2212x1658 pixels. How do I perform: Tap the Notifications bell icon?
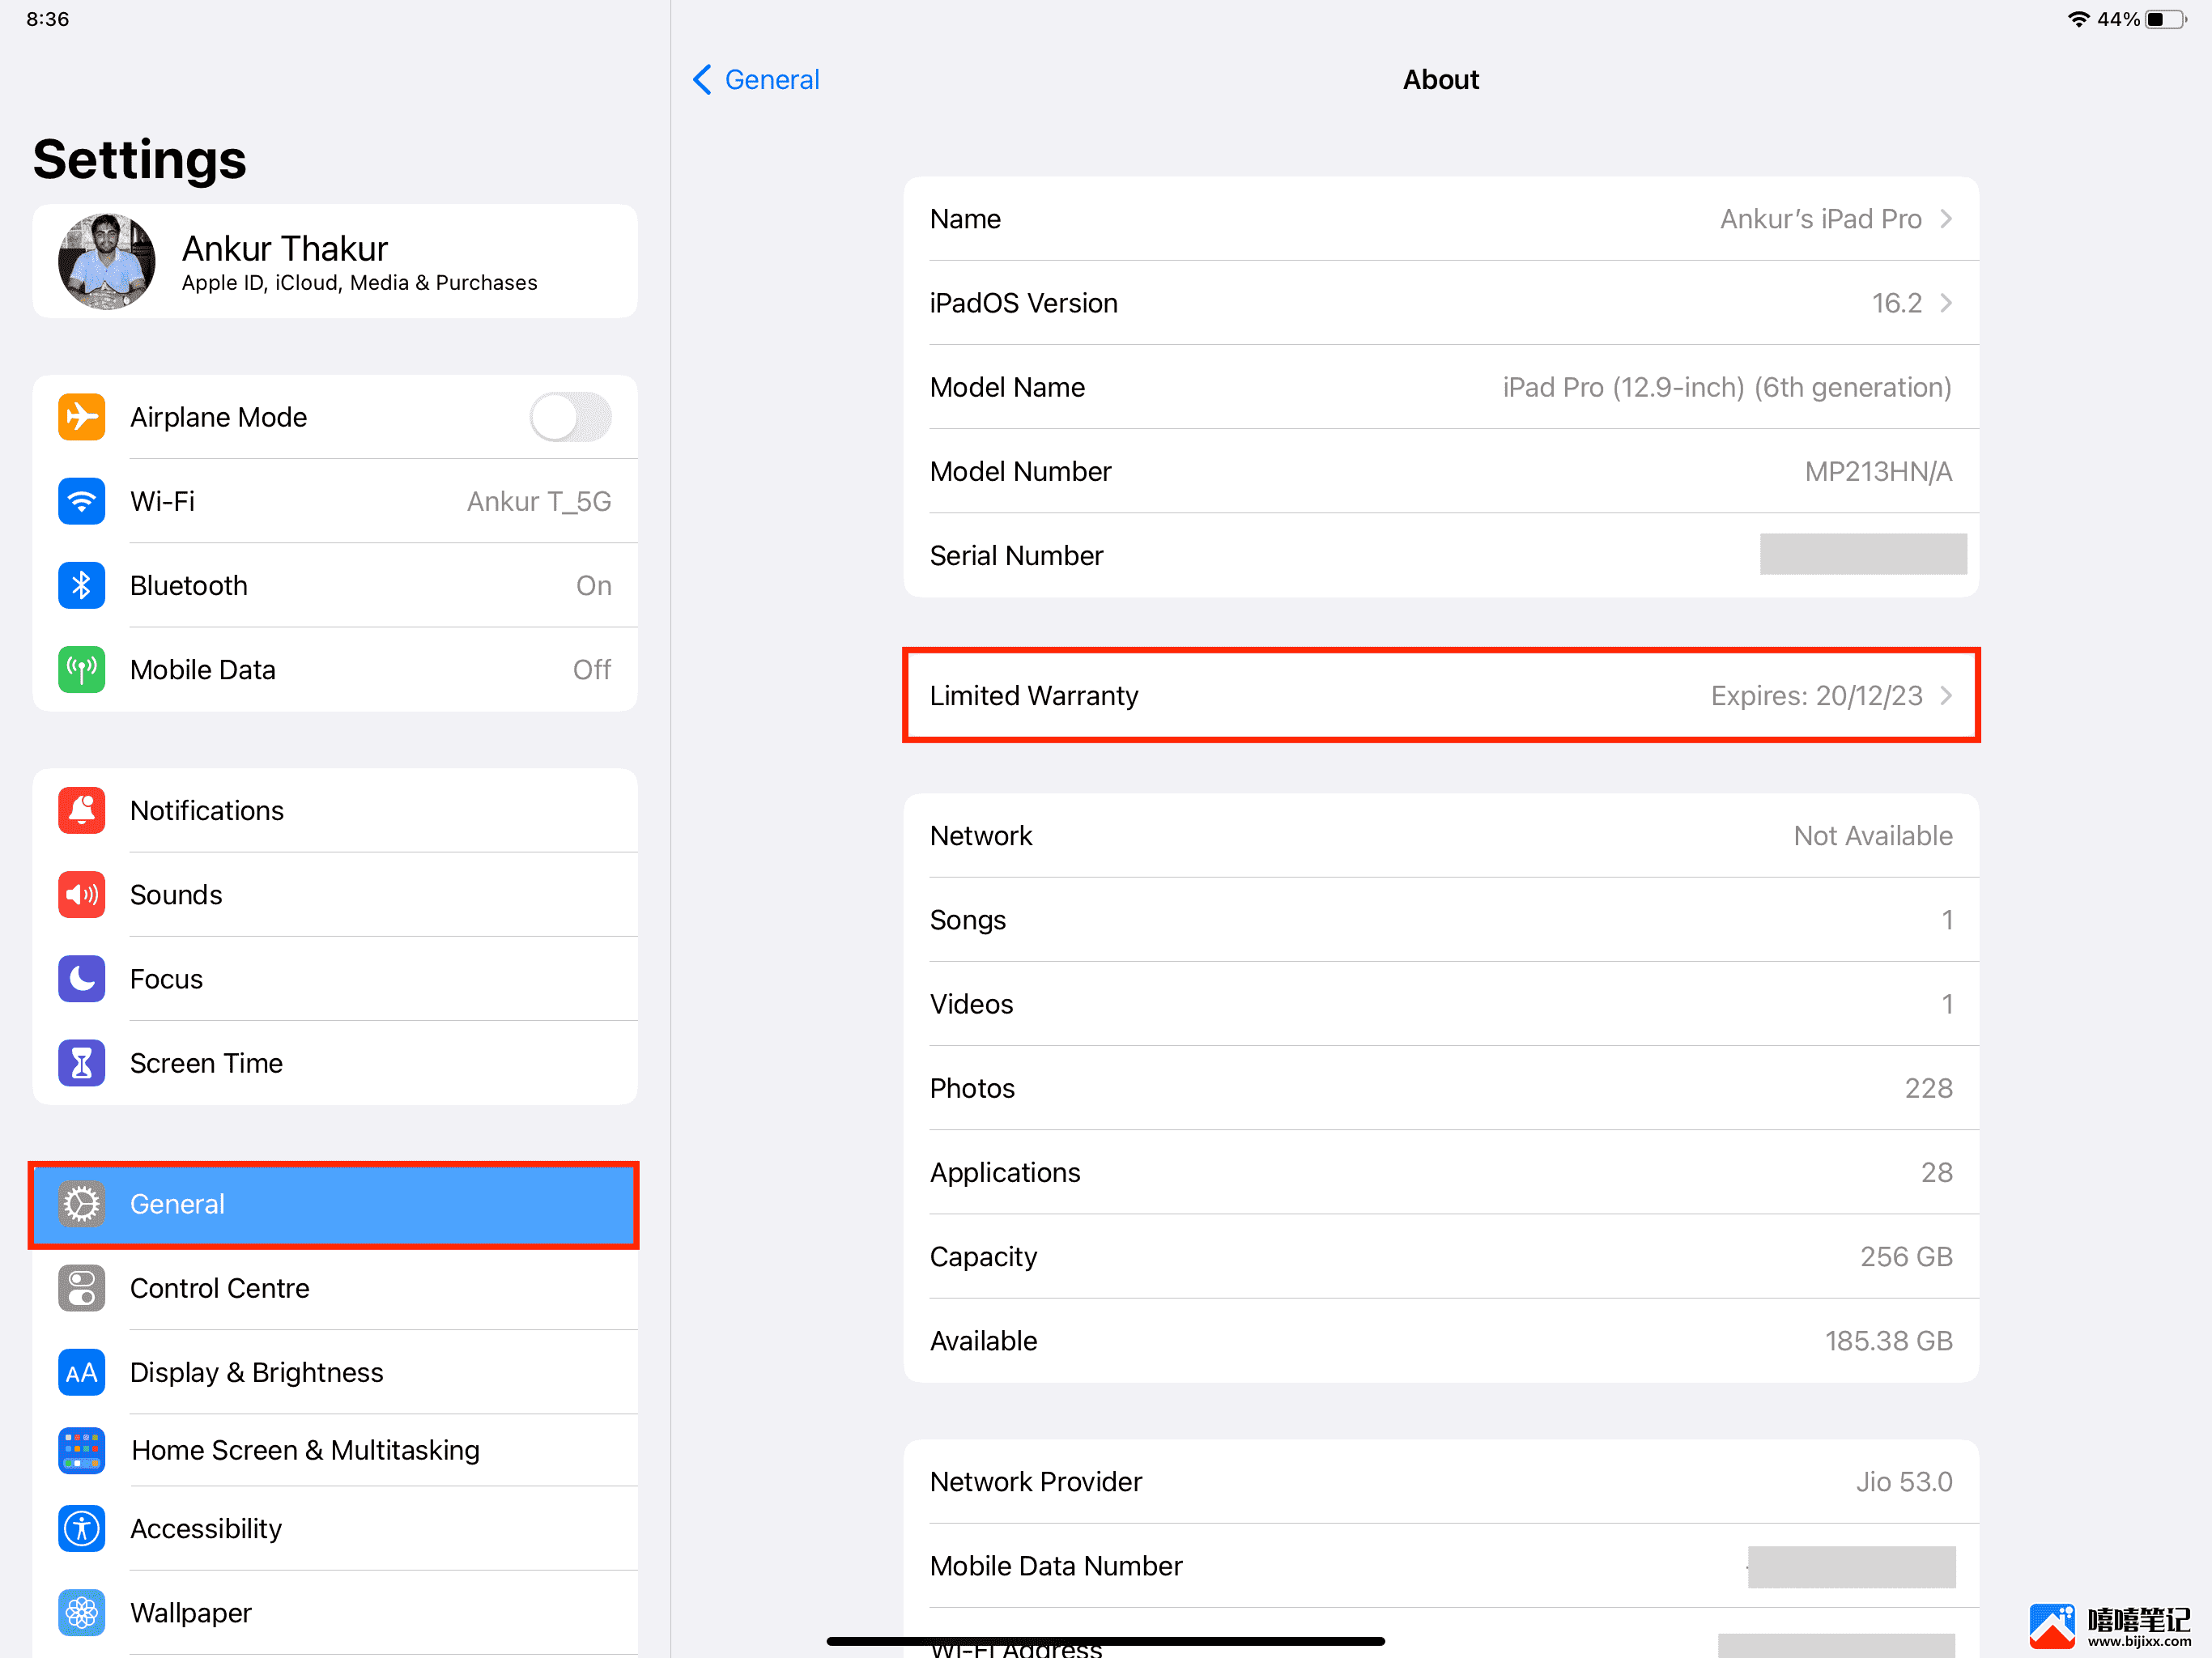pyautogui.click(x=82, y=810)
